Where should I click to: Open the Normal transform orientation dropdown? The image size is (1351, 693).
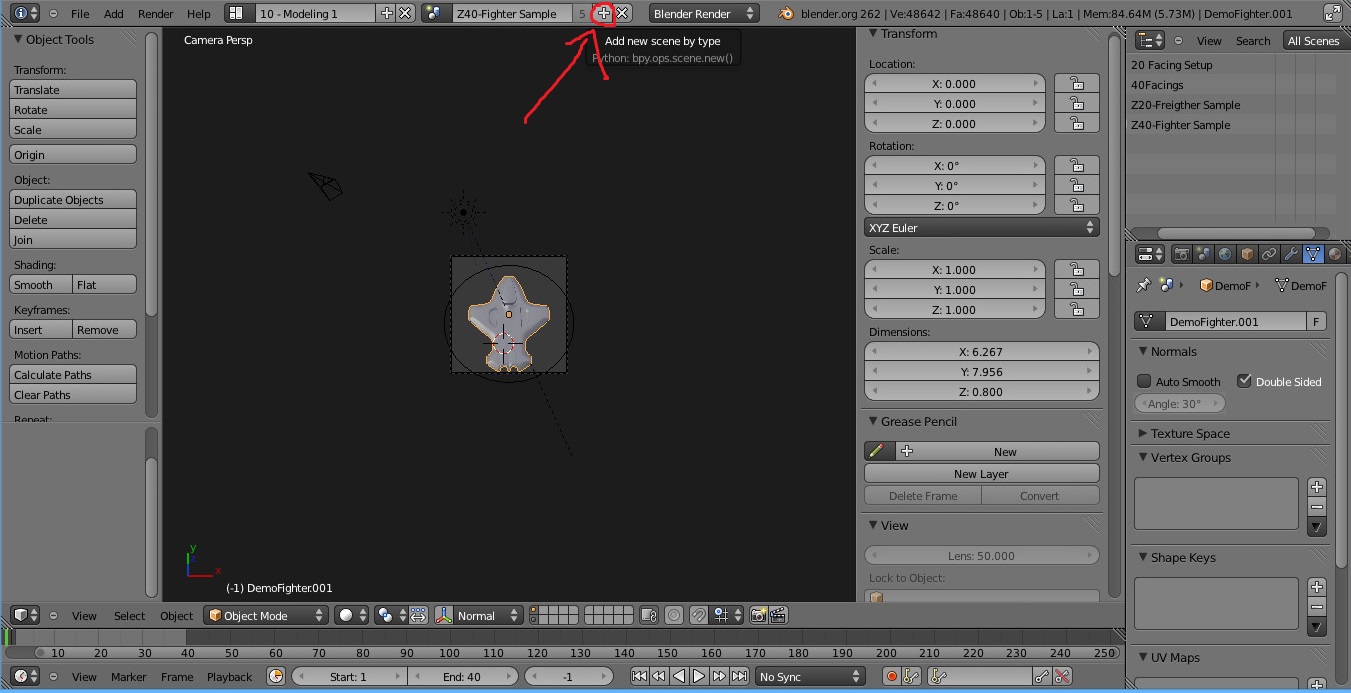tap(478, 615)
